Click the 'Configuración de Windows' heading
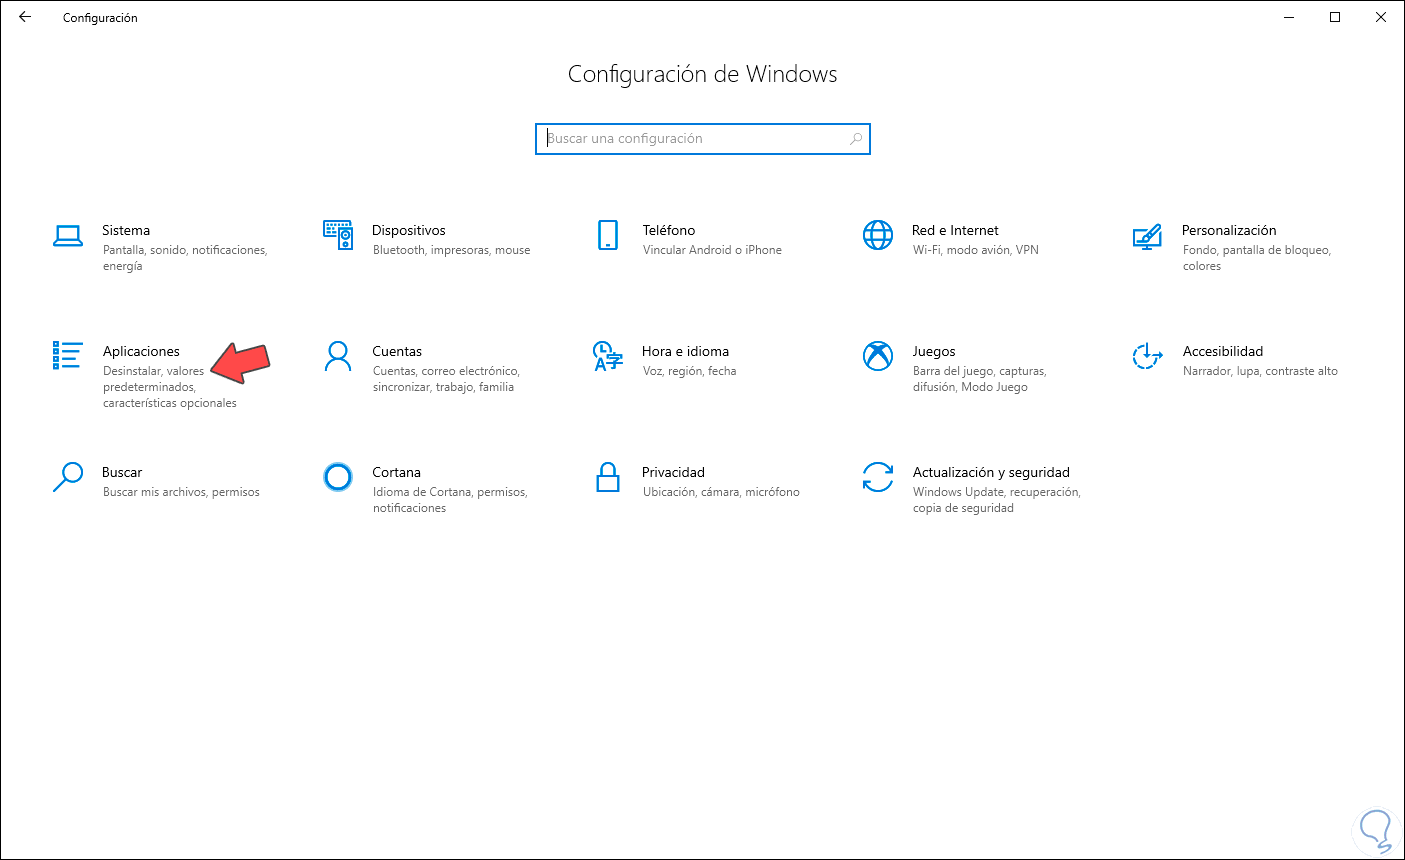 703,74
